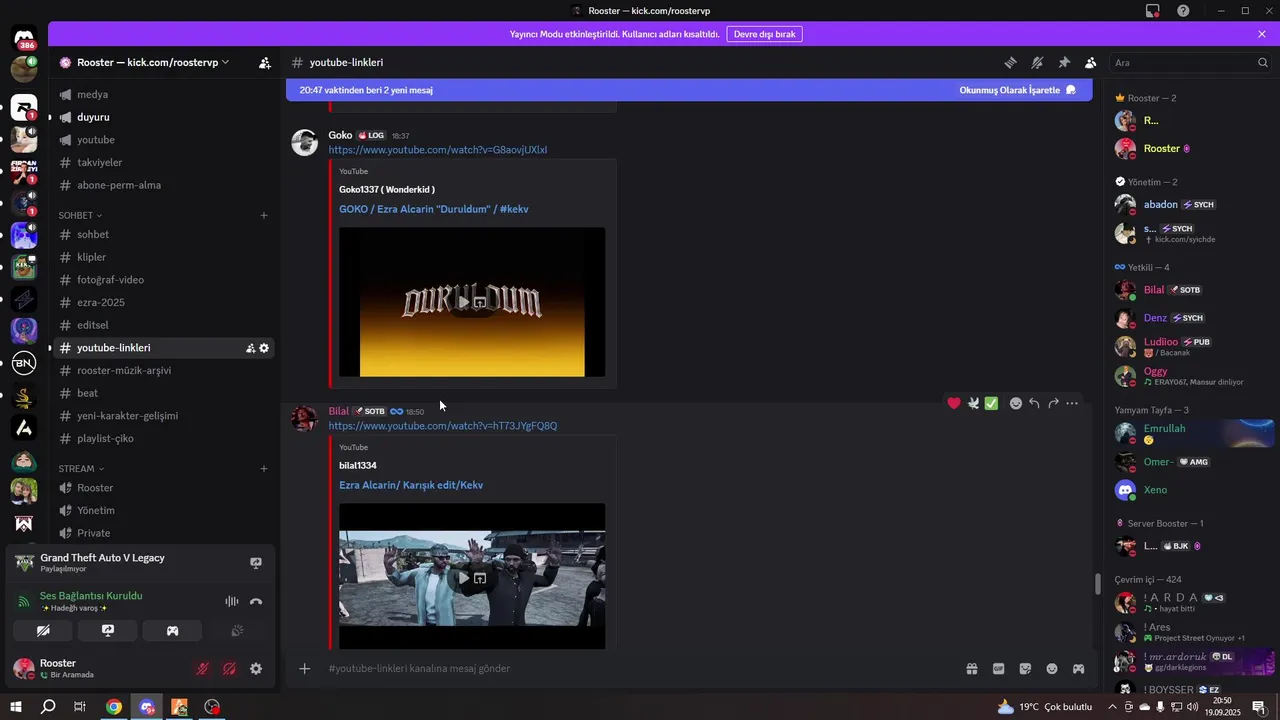Viewport: 1280px width, 720px height.
Task: Click plus attachment button in message bar
Action: tap(305, 669)
